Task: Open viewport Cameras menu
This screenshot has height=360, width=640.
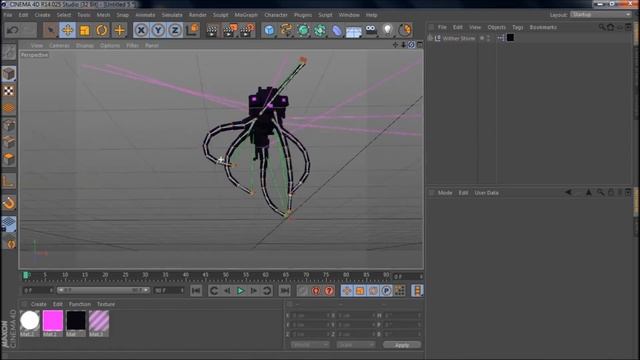Action: (59, 45)
